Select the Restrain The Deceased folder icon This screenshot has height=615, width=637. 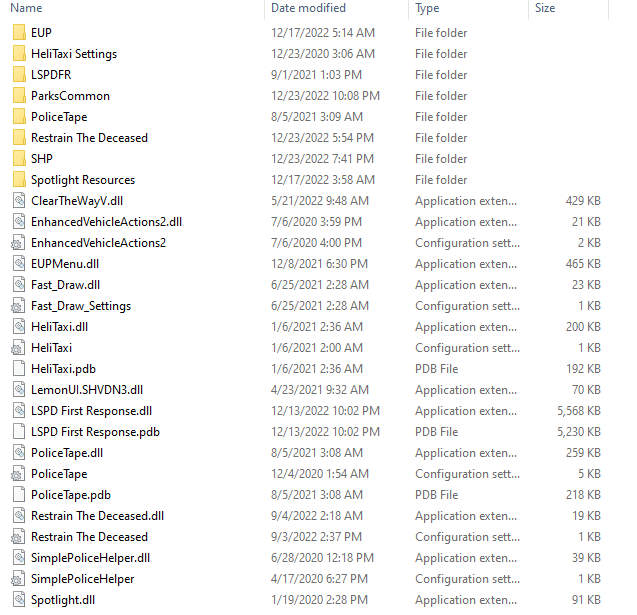[x=19, y=138]
